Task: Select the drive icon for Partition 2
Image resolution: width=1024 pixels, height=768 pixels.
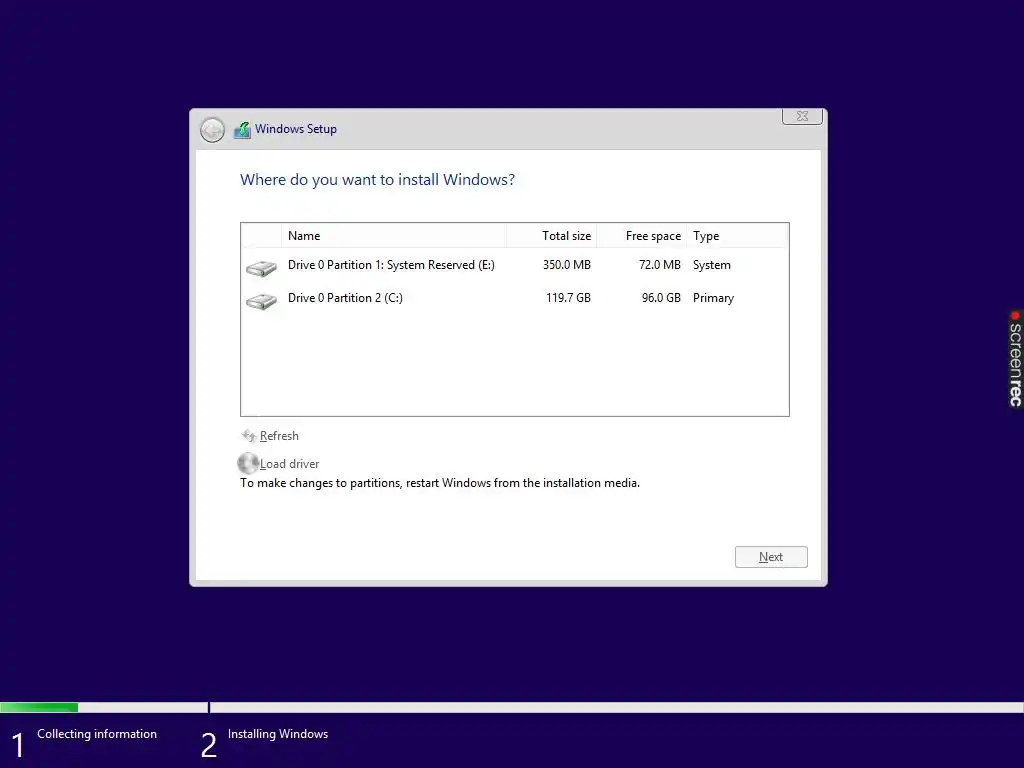Action: click(261, 301)
